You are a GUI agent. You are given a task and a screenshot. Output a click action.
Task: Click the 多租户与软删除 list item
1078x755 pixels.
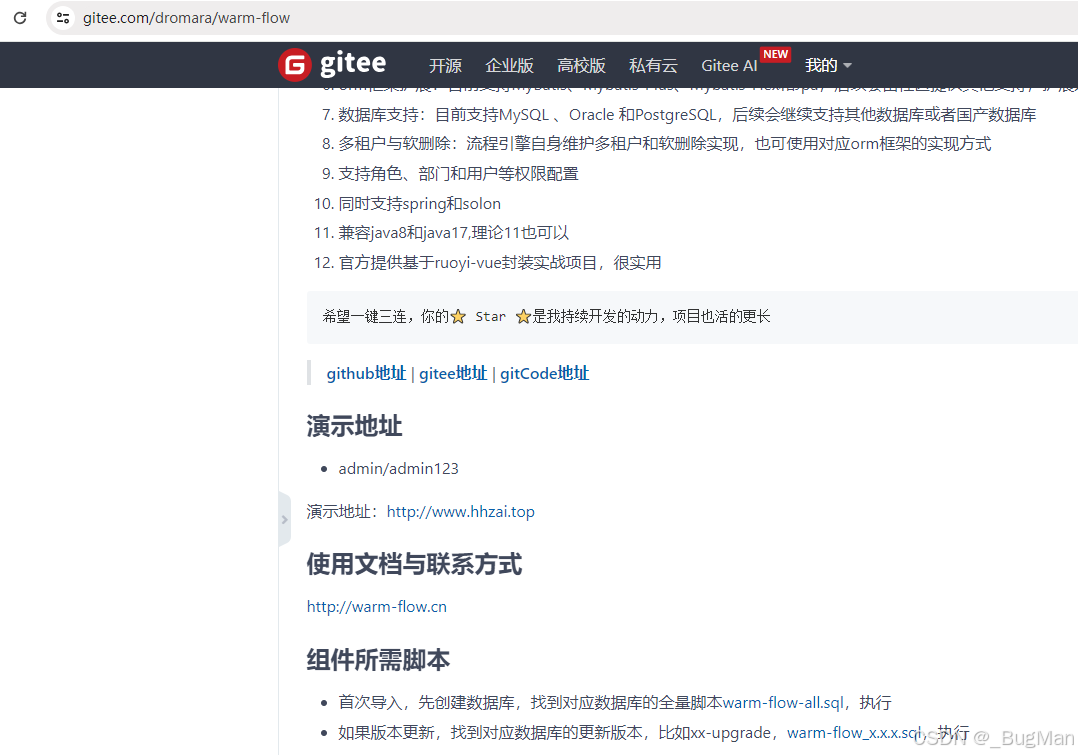coord(664,144)
